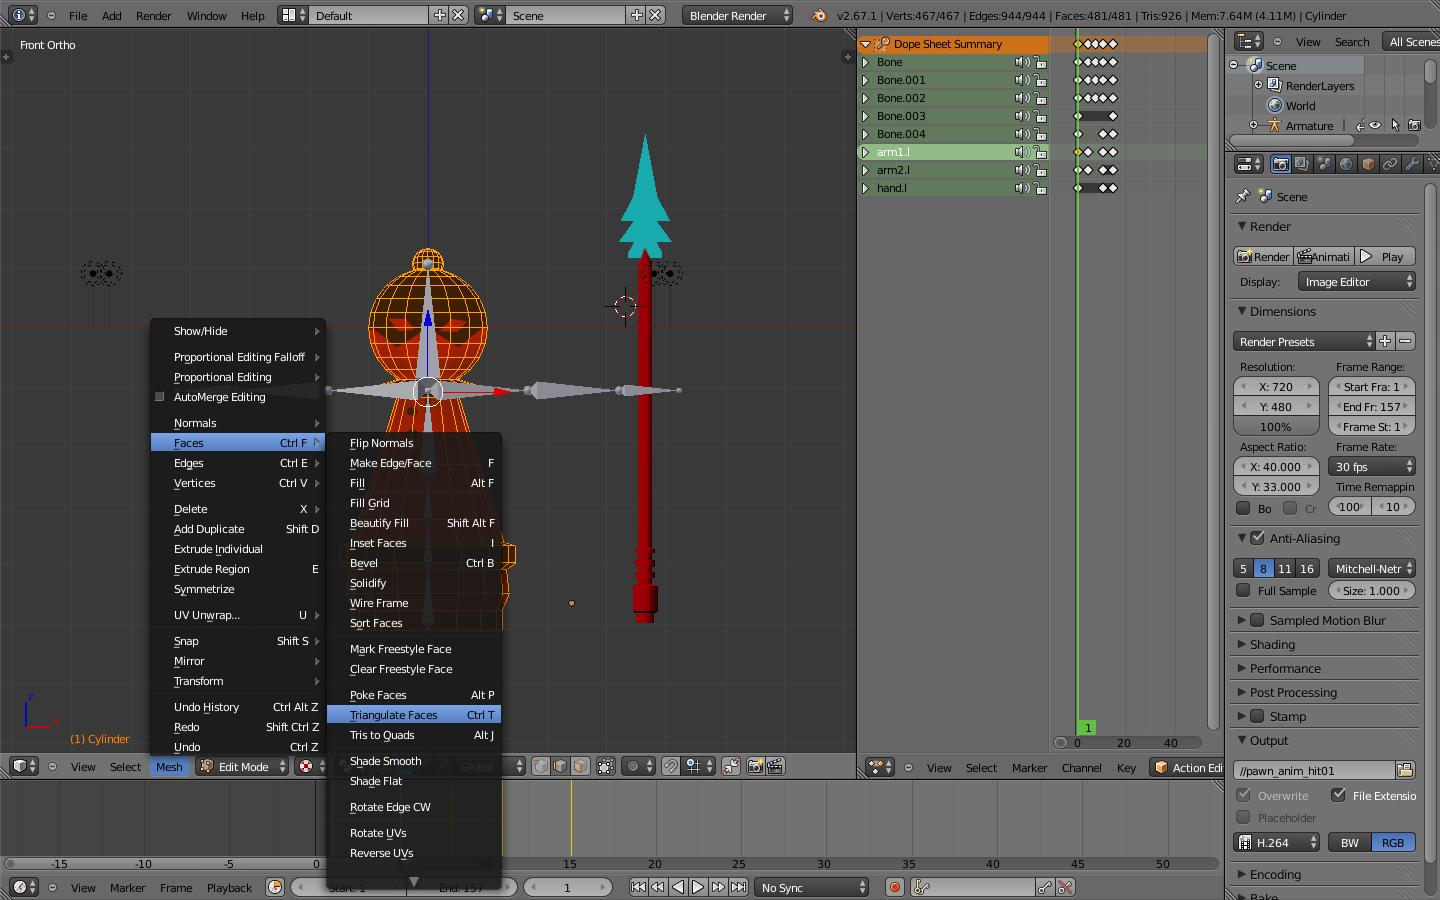Toggle the Anti-Aliasing checkbox

tap(1258, 538)
